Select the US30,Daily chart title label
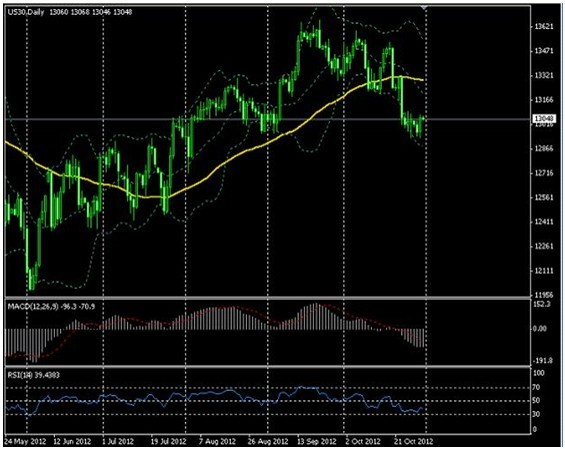The width and height of the screenshot is (565, 449). tap(26, 12)
